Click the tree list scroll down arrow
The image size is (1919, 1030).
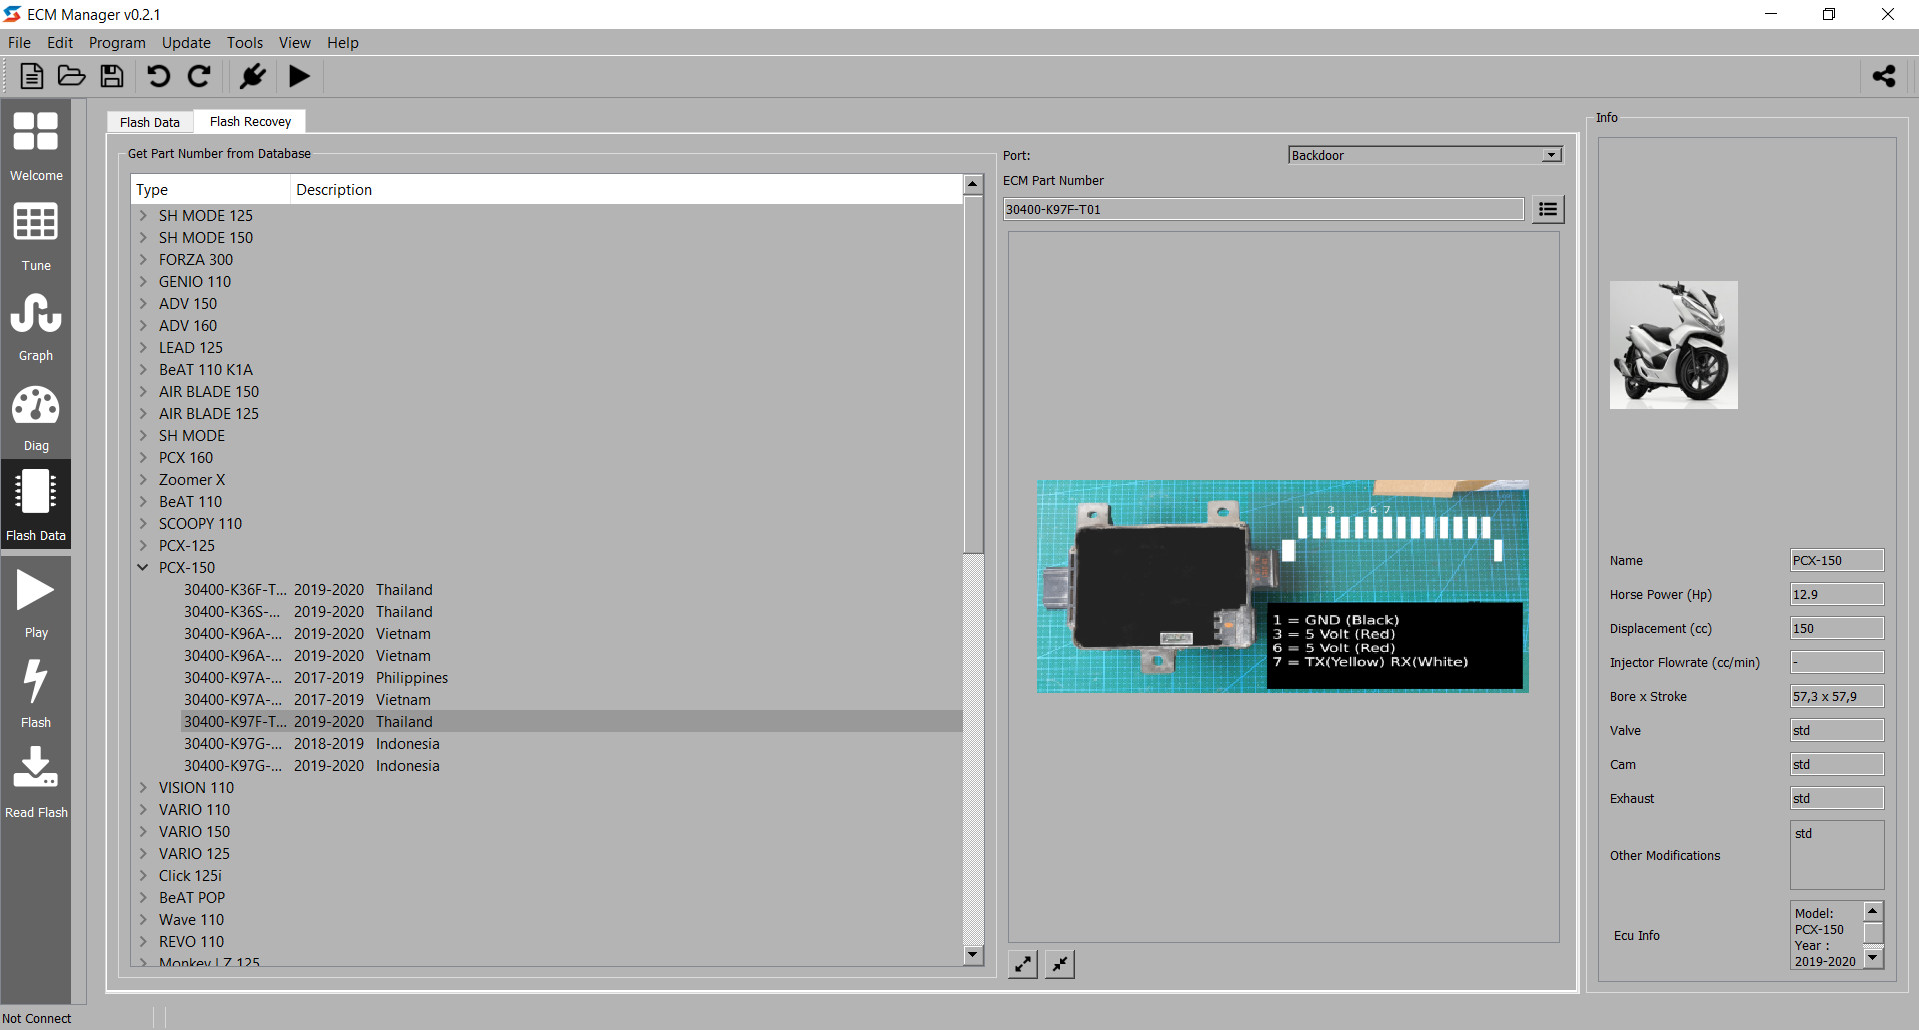pyautogui.click(x=973, y=955)
